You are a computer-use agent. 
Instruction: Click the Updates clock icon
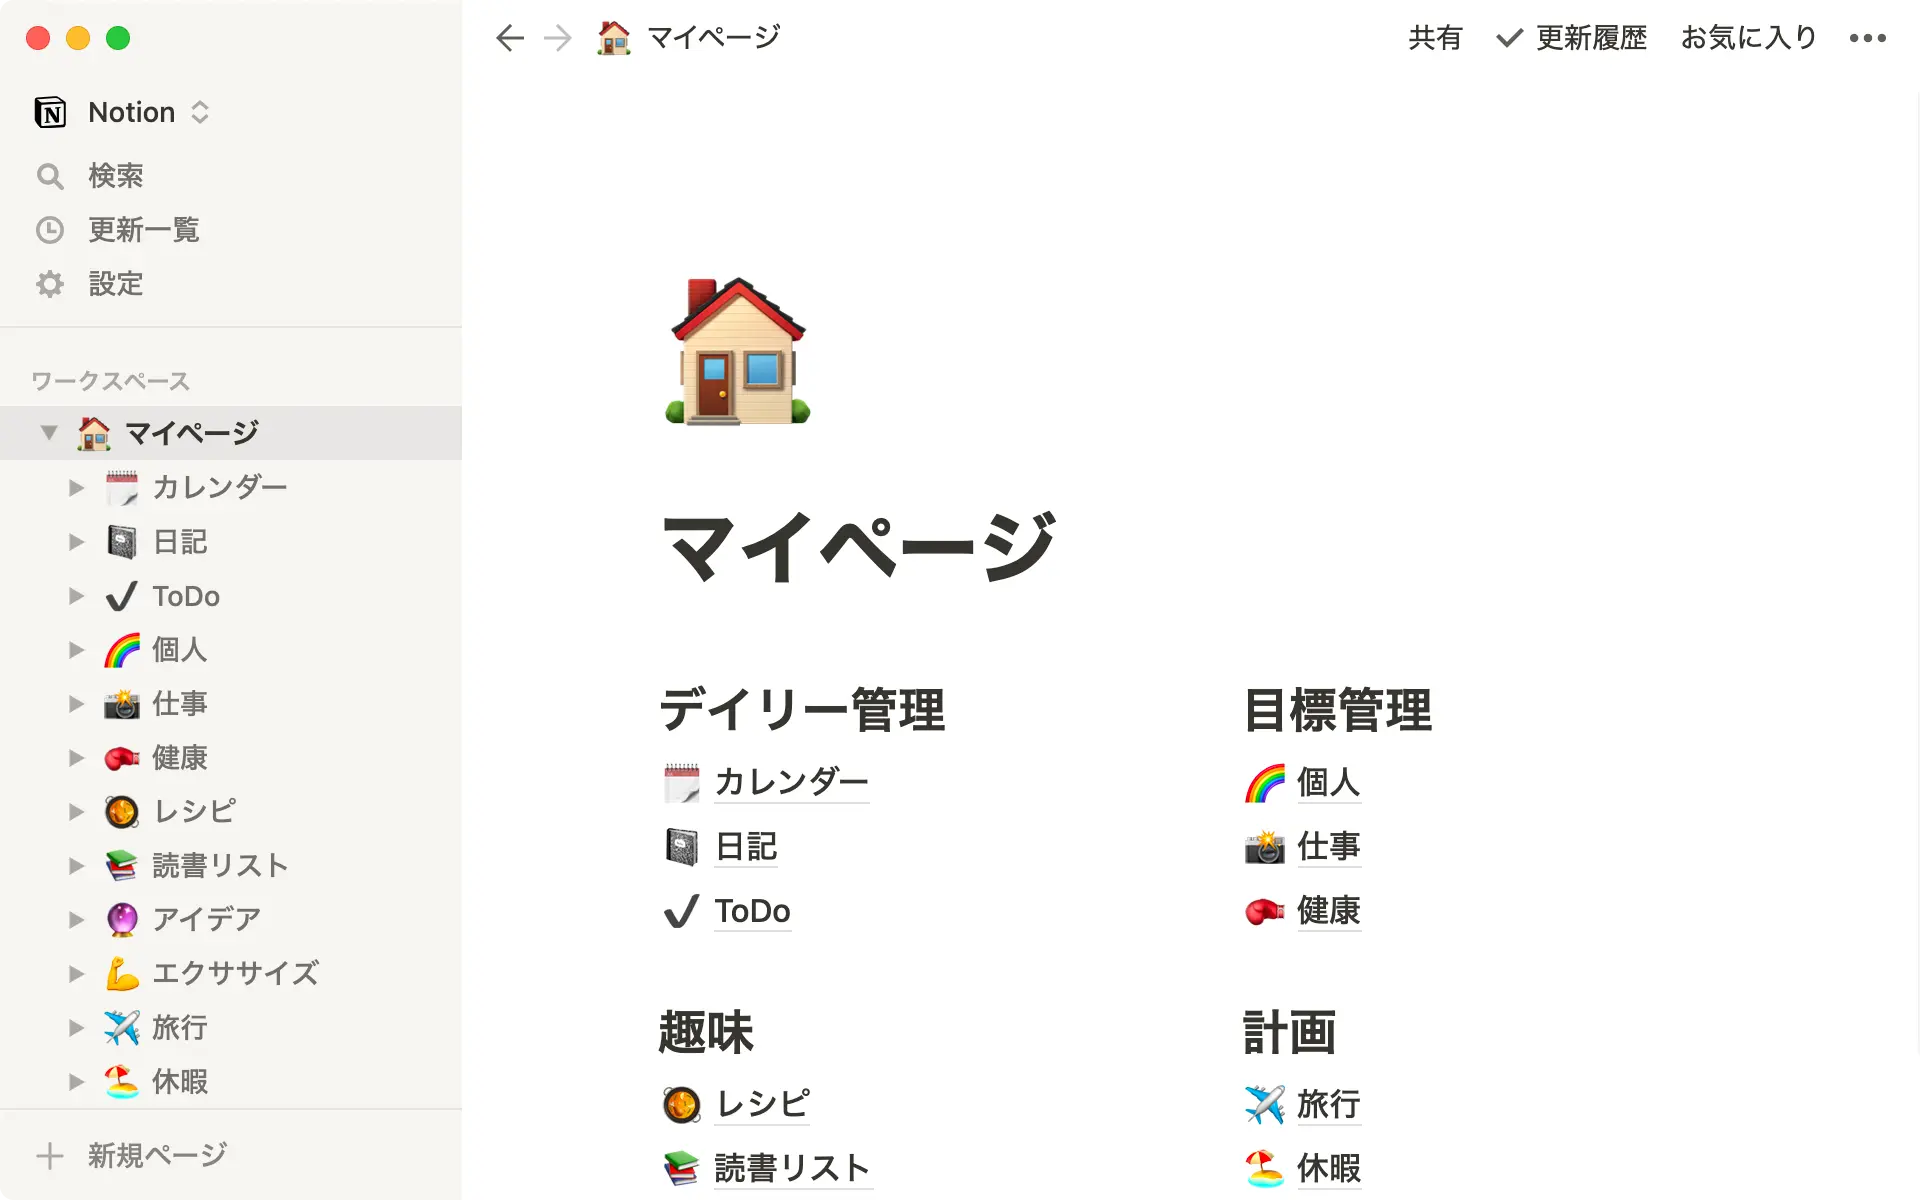coord(50,230)
